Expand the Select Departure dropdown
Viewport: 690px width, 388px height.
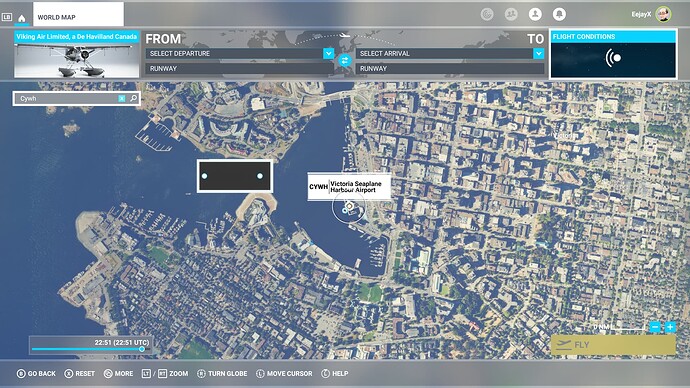coord(329,53)
